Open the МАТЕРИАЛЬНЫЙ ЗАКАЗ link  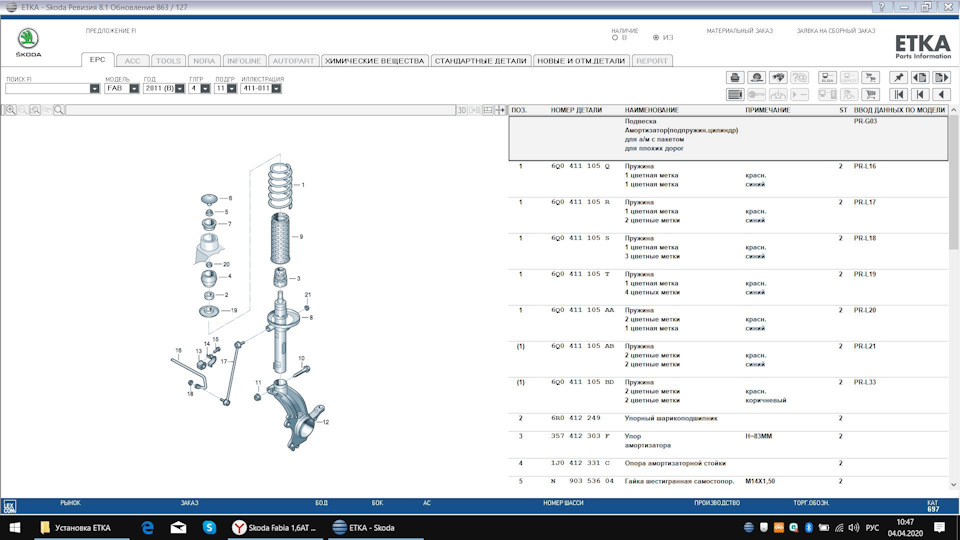740,31
